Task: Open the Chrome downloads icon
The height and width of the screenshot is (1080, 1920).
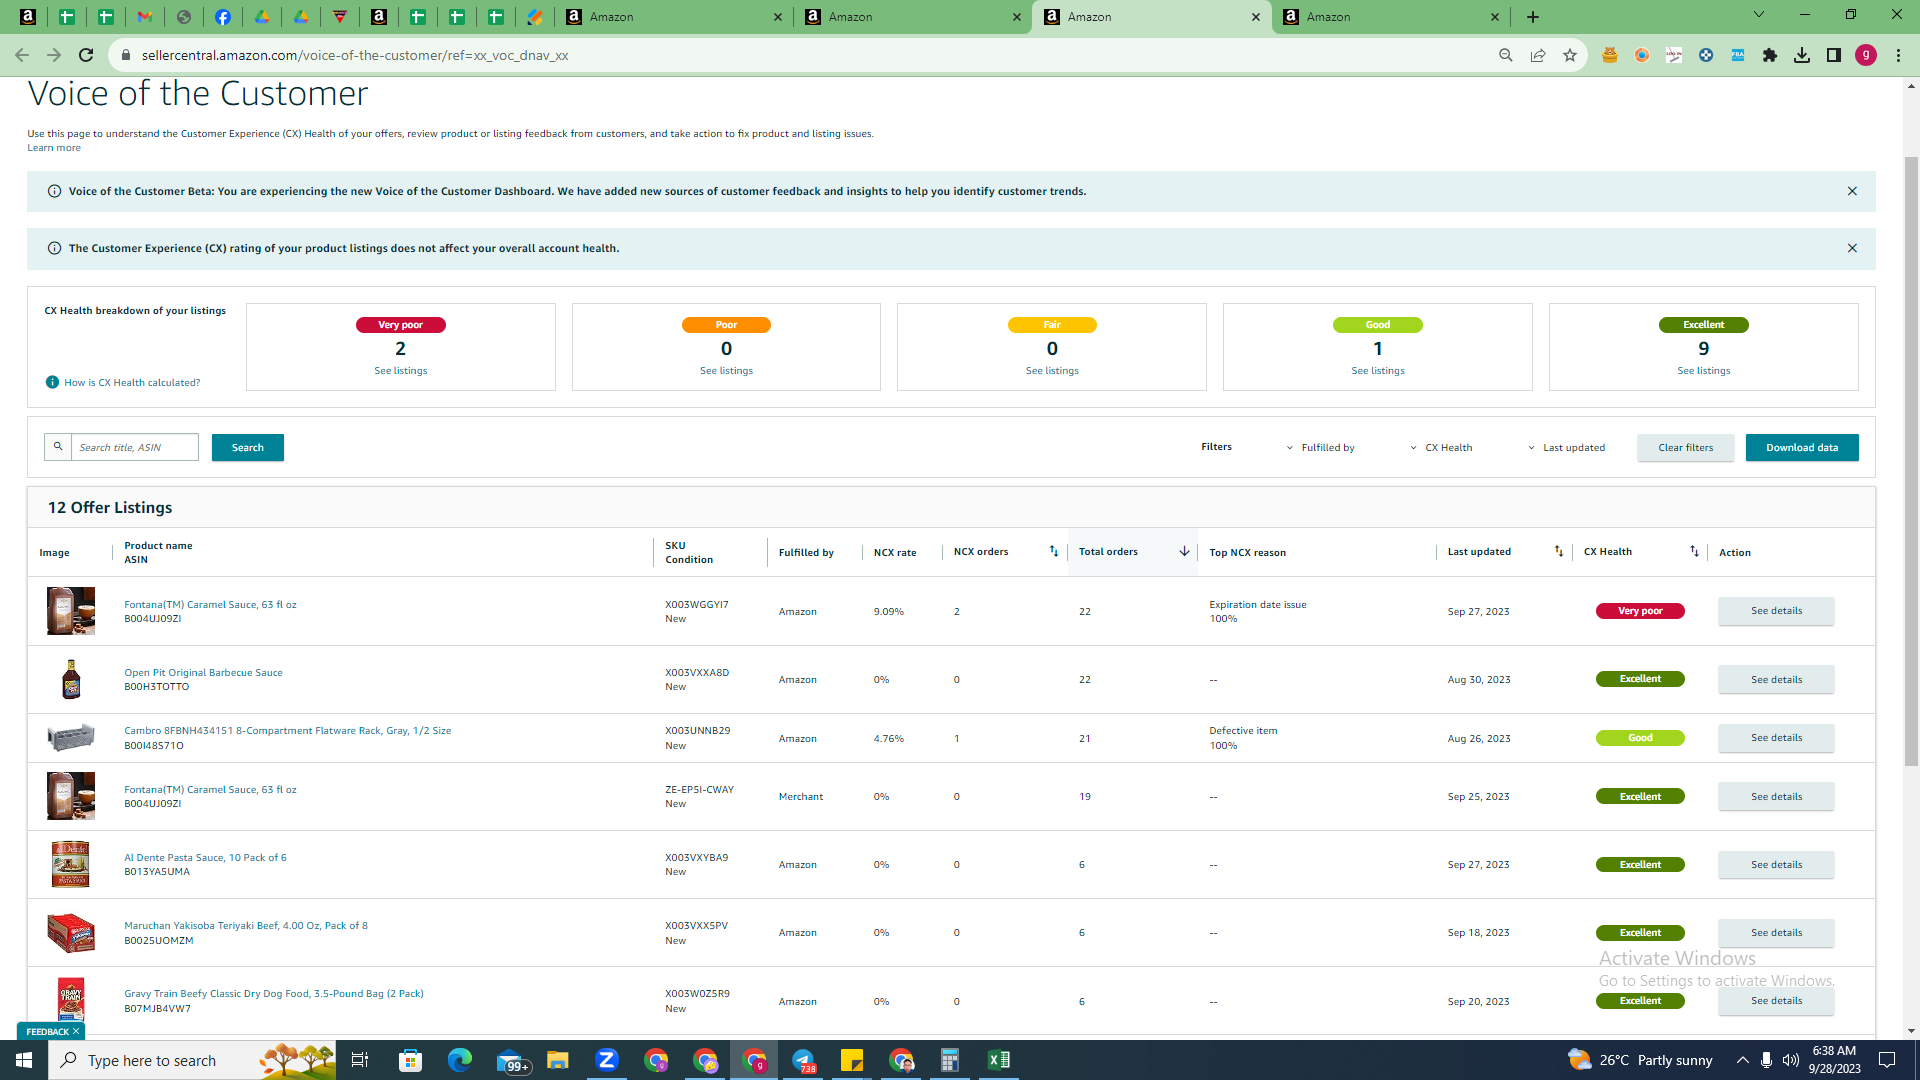Action: tap(1802, 55)
